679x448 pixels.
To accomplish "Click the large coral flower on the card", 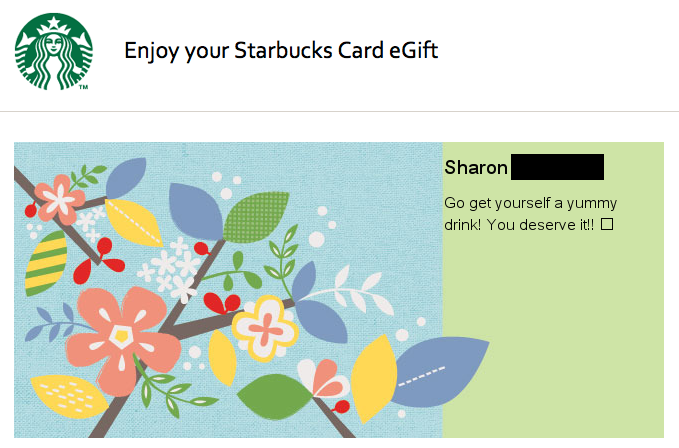I will point(122,334).
